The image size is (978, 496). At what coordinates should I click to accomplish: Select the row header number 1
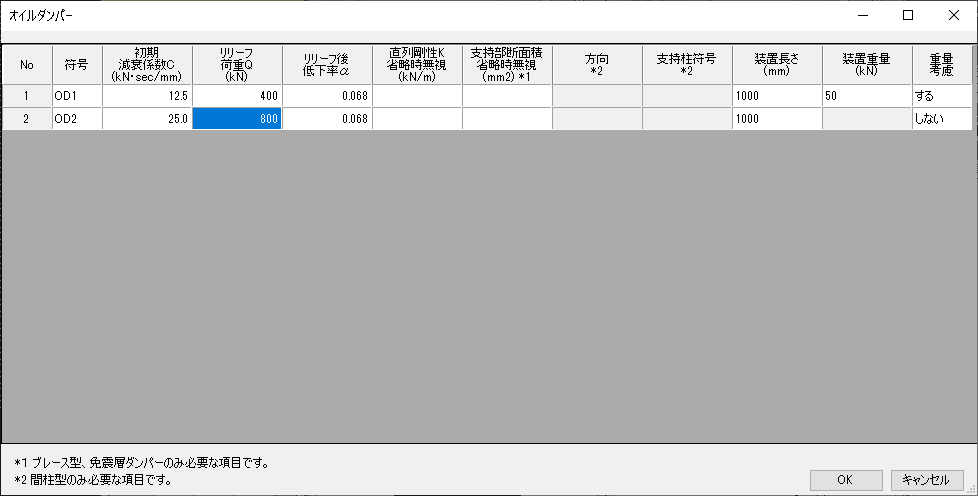pyautogui.click(x=27, y=96)
